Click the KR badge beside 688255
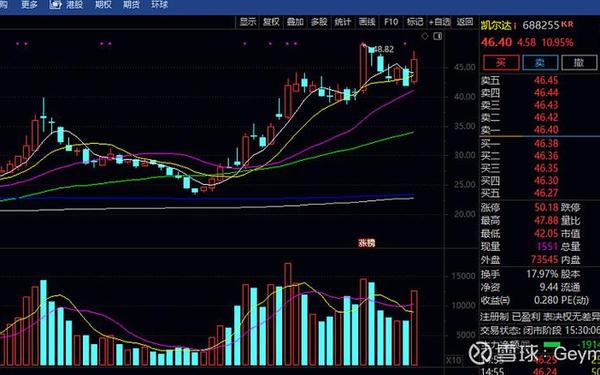 click(567, 24)
